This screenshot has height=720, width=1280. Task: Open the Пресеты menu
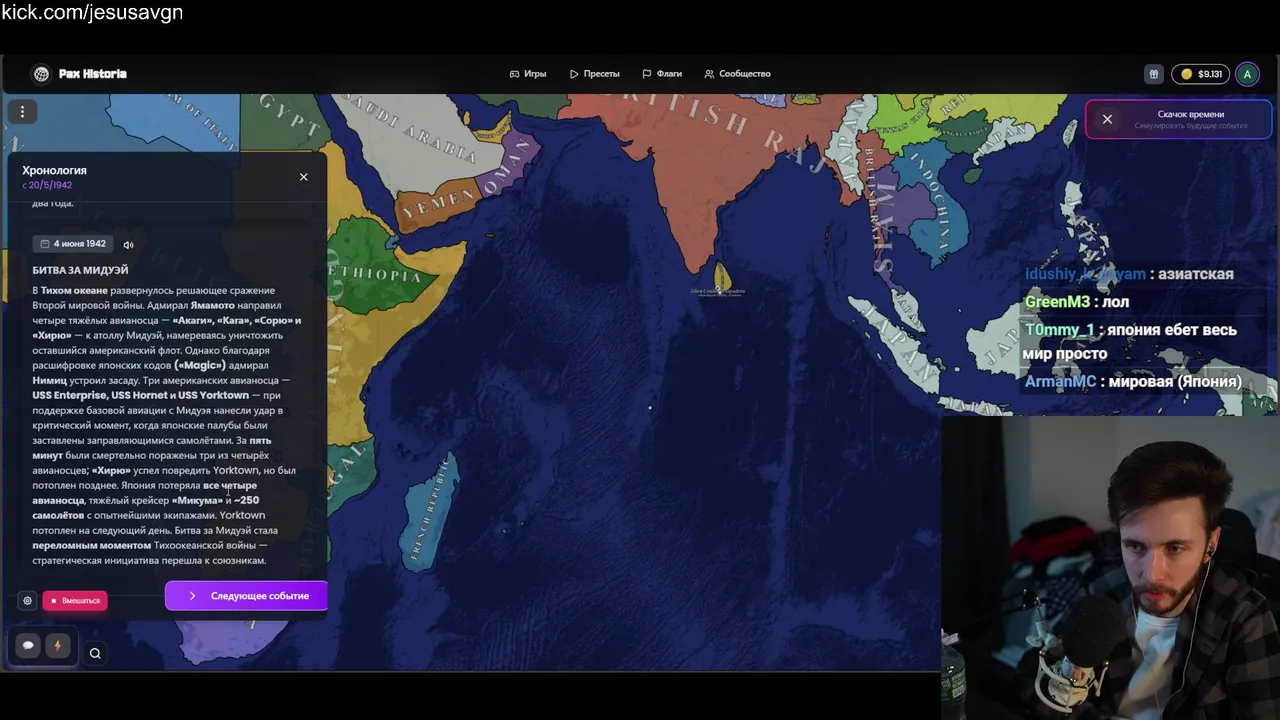click(595, 74)
